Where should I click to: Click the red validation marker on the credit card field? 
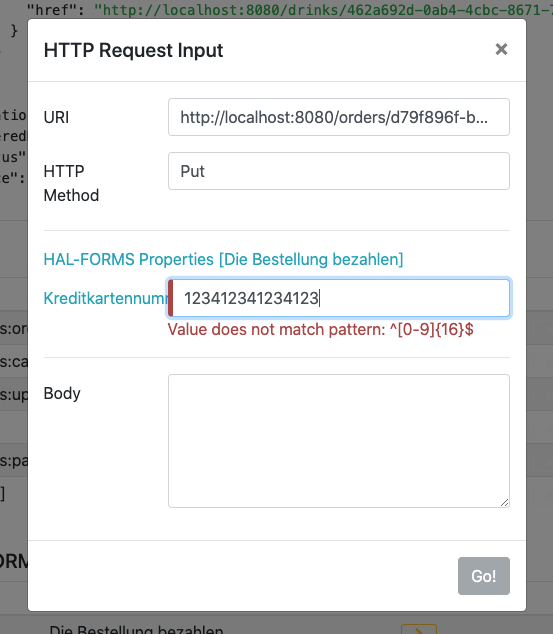coord(171,298)
